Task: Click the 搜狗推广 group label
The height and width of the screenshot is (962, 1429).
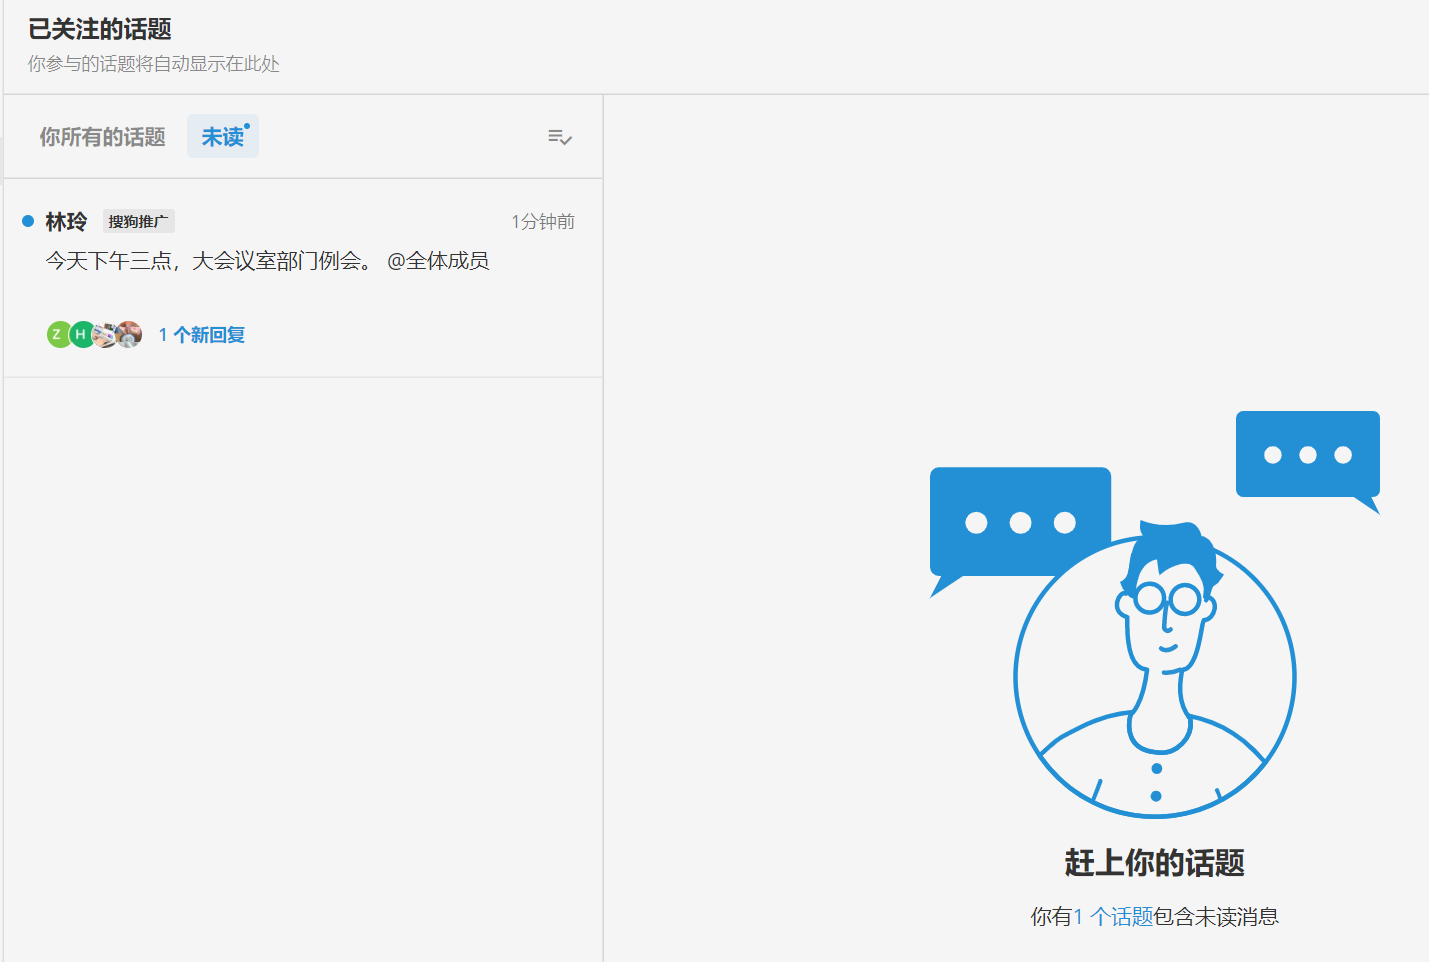Action: [139, 220]
